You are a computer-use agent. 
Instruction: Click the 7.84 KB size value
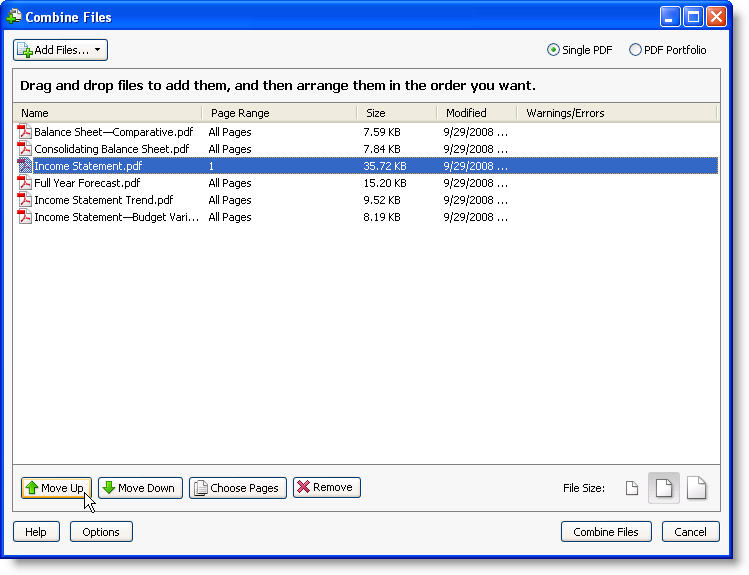pos(382,149)
